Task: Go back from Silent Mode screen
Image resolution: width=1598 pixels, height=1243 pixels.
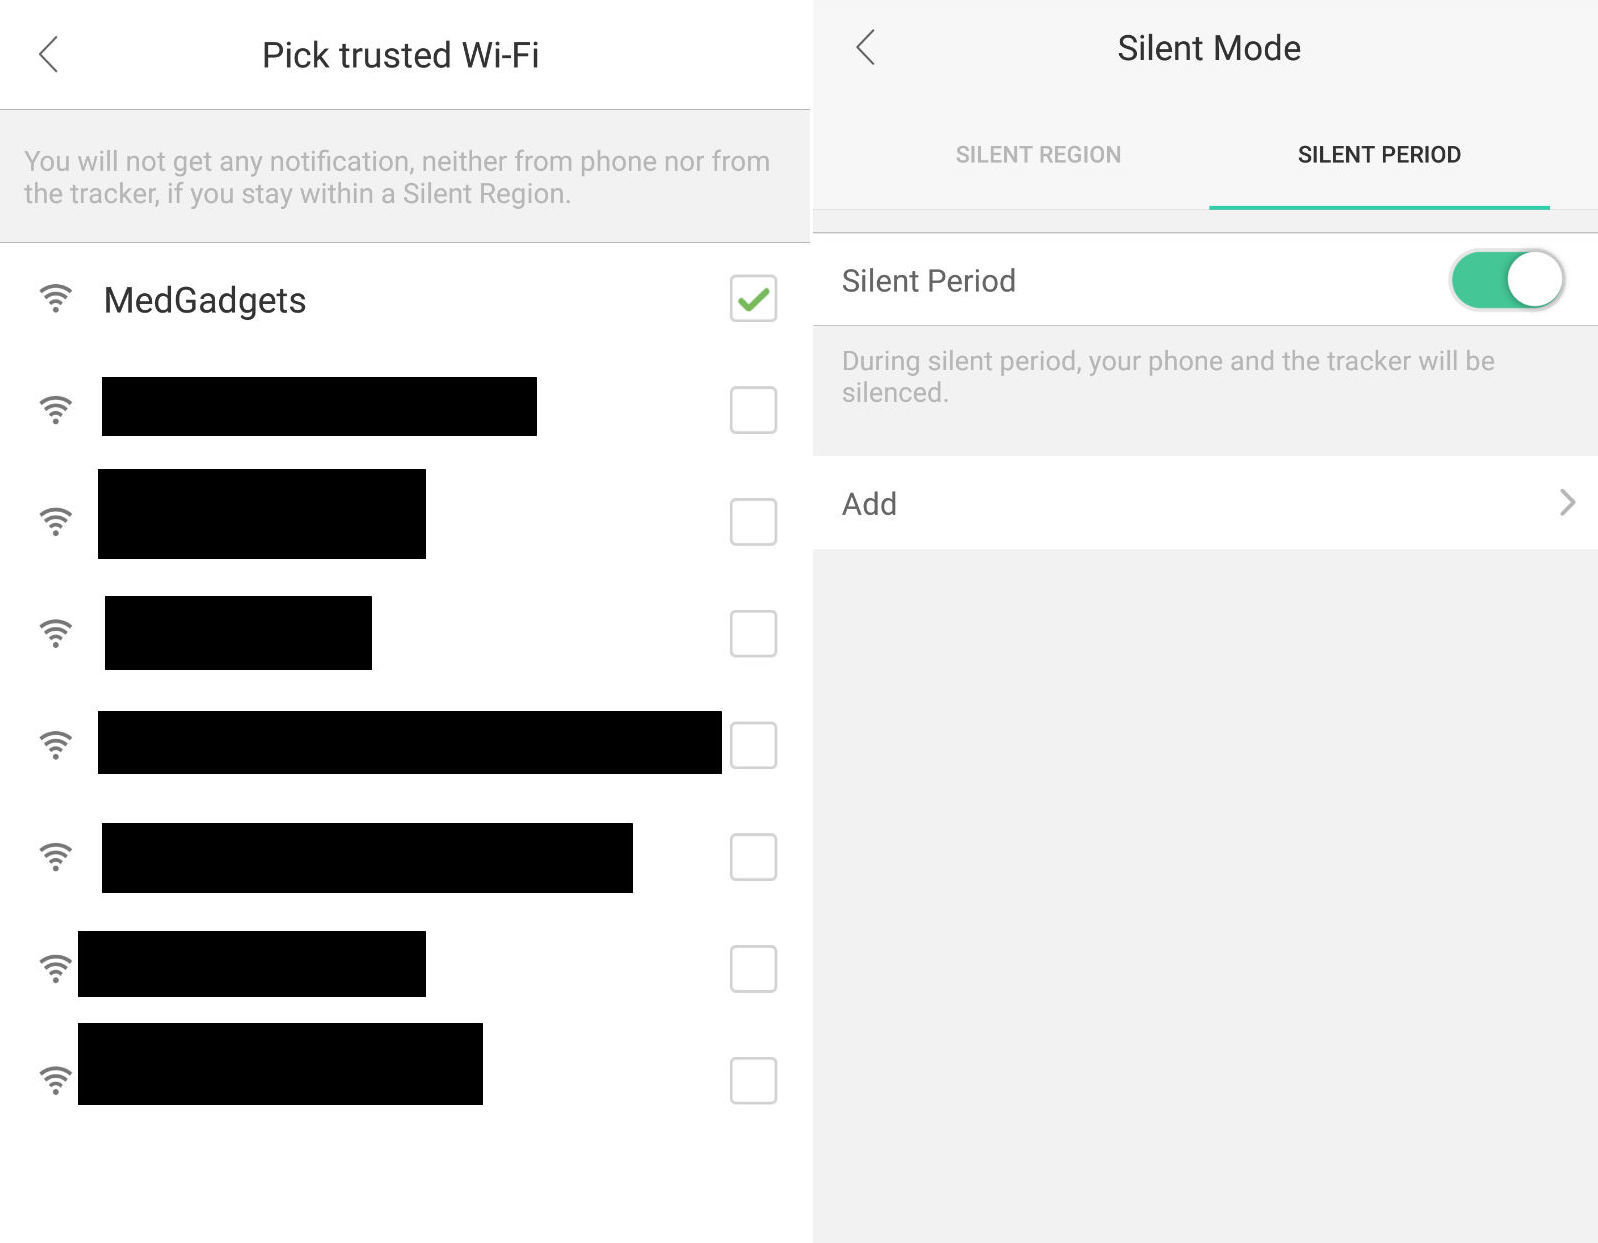Action: click(866, 47)
